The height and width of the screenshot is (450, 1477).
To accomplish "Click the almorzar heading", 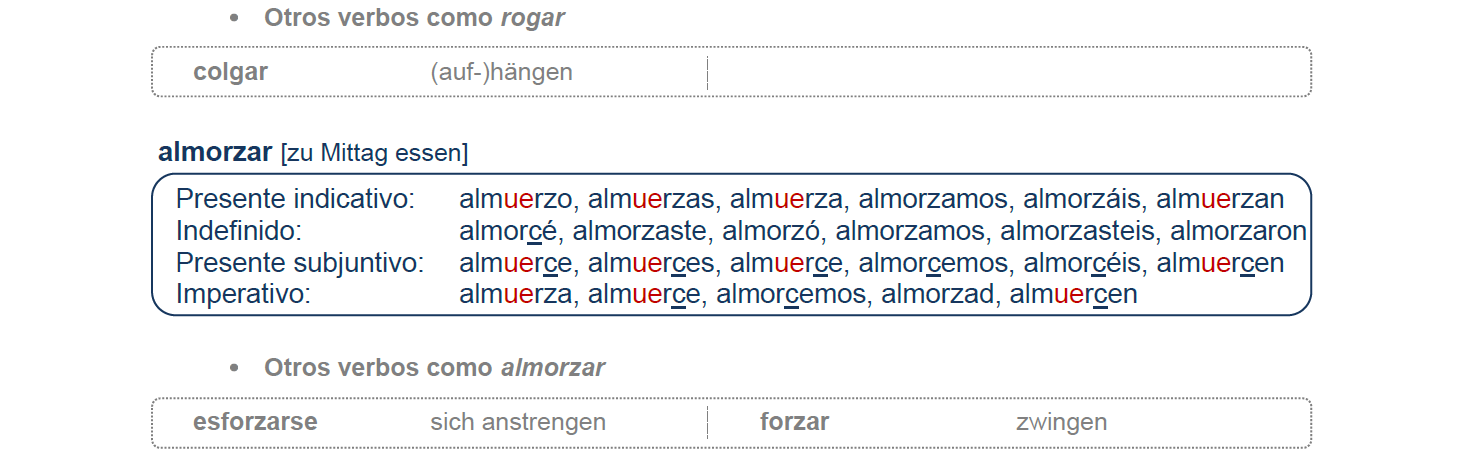I will [x=215, y=152].
